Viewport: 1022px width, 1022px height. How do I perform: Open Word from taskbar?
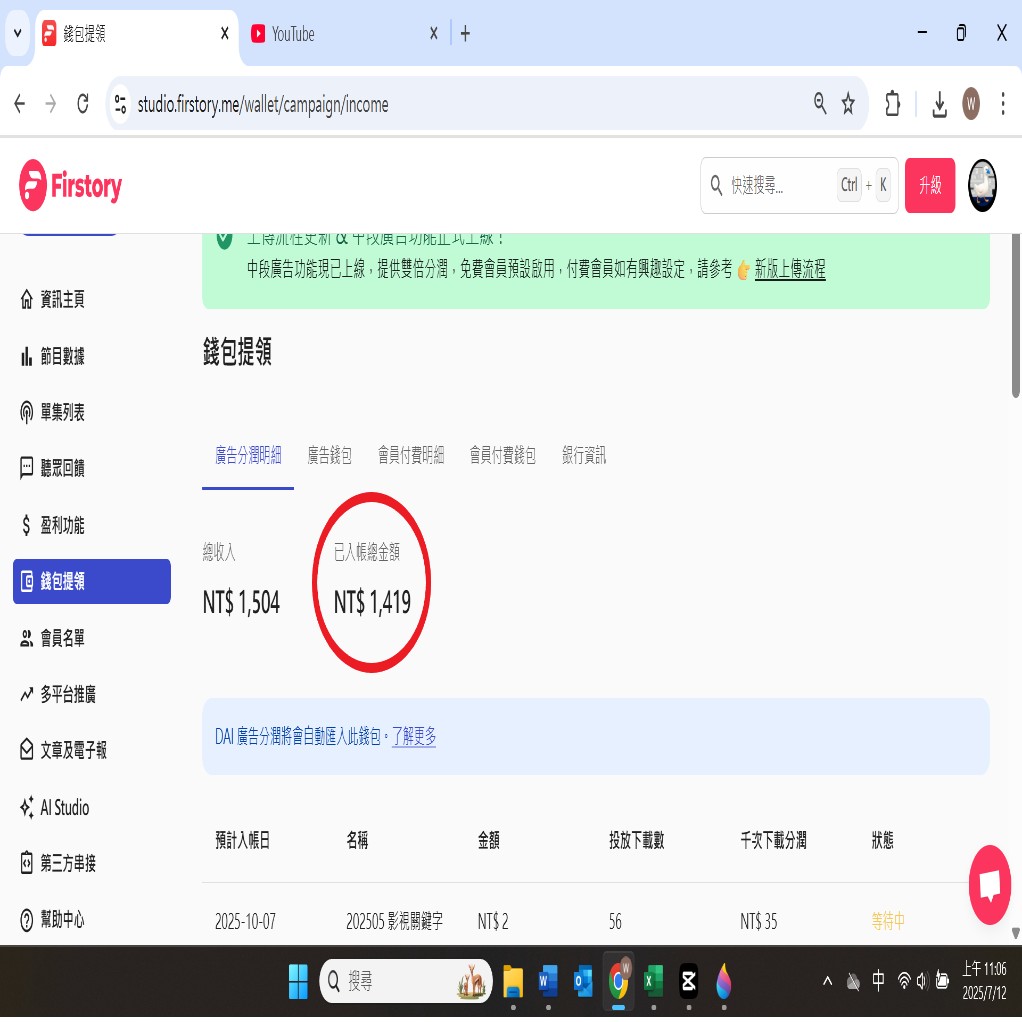pos(548,981)
